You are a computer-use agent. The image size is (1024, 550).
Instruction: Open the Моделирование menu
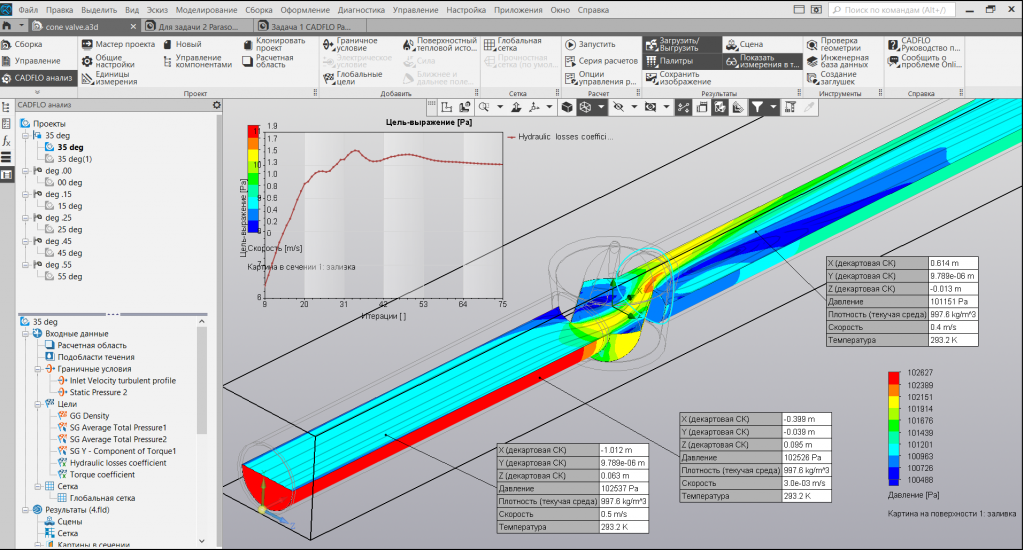(205, 10)
